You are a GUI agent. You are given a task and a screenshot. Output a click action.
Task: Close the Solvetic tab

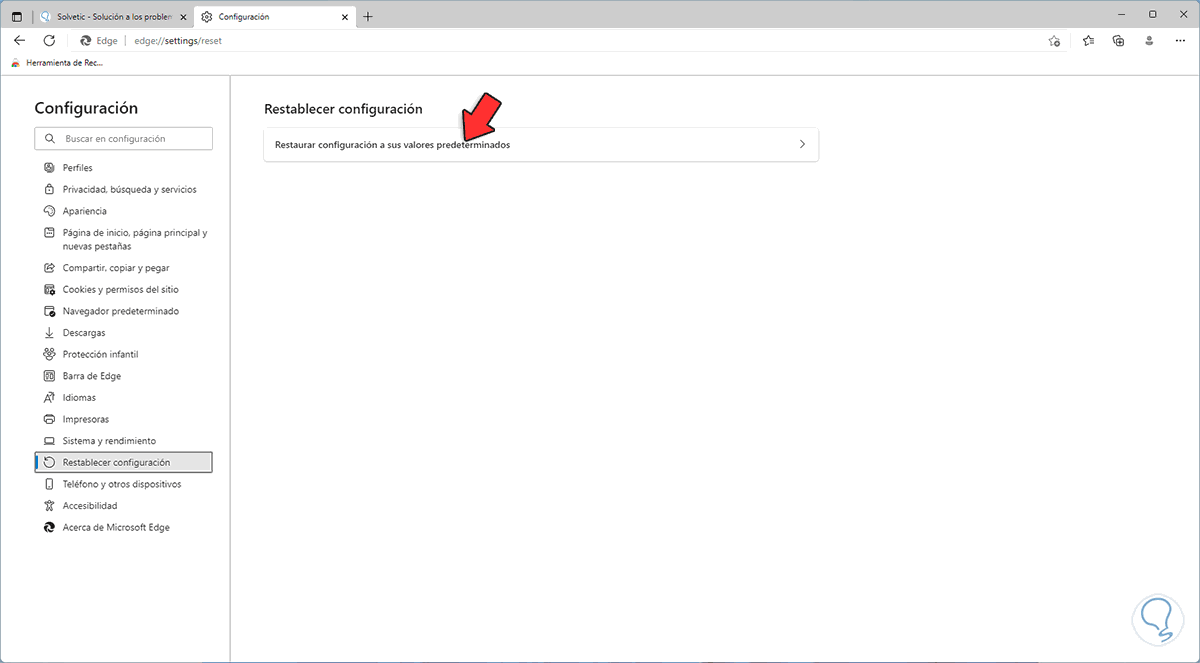(182, 17)
